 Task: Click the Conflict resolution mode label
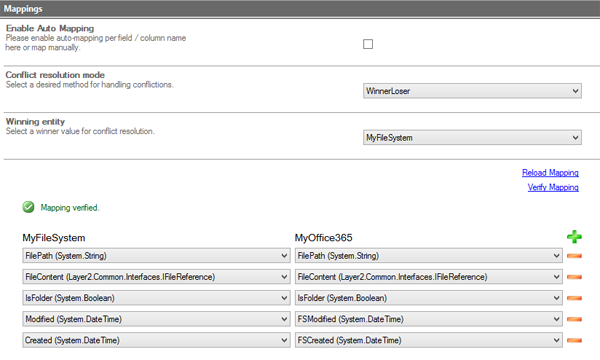(55, 75)
